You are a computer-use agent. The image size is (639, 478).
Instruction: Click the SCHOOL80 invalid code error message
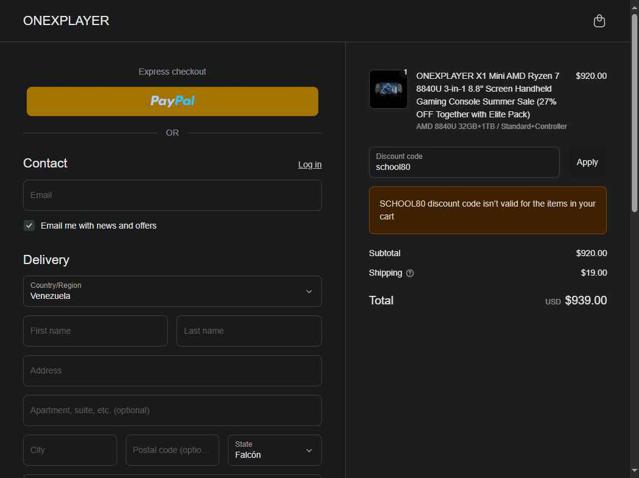coord(488,210)
